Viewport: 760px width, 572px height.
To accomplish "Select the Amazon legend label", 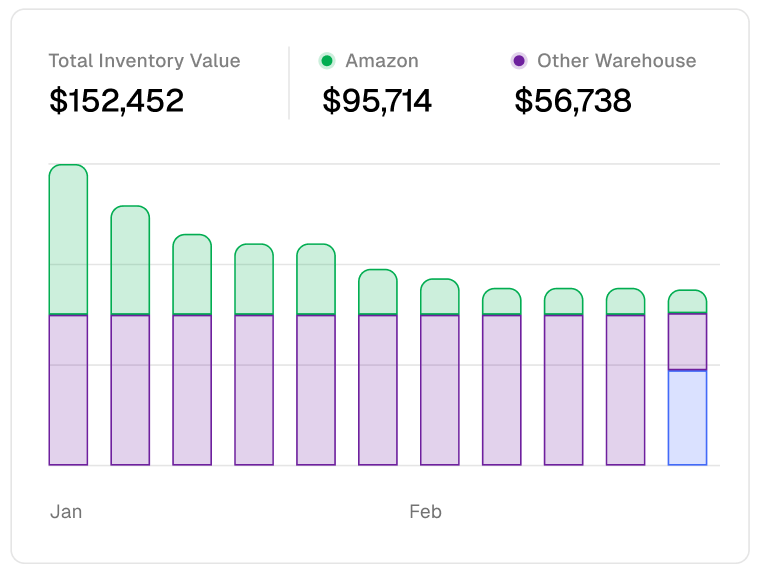I will [x=381, y=61].
